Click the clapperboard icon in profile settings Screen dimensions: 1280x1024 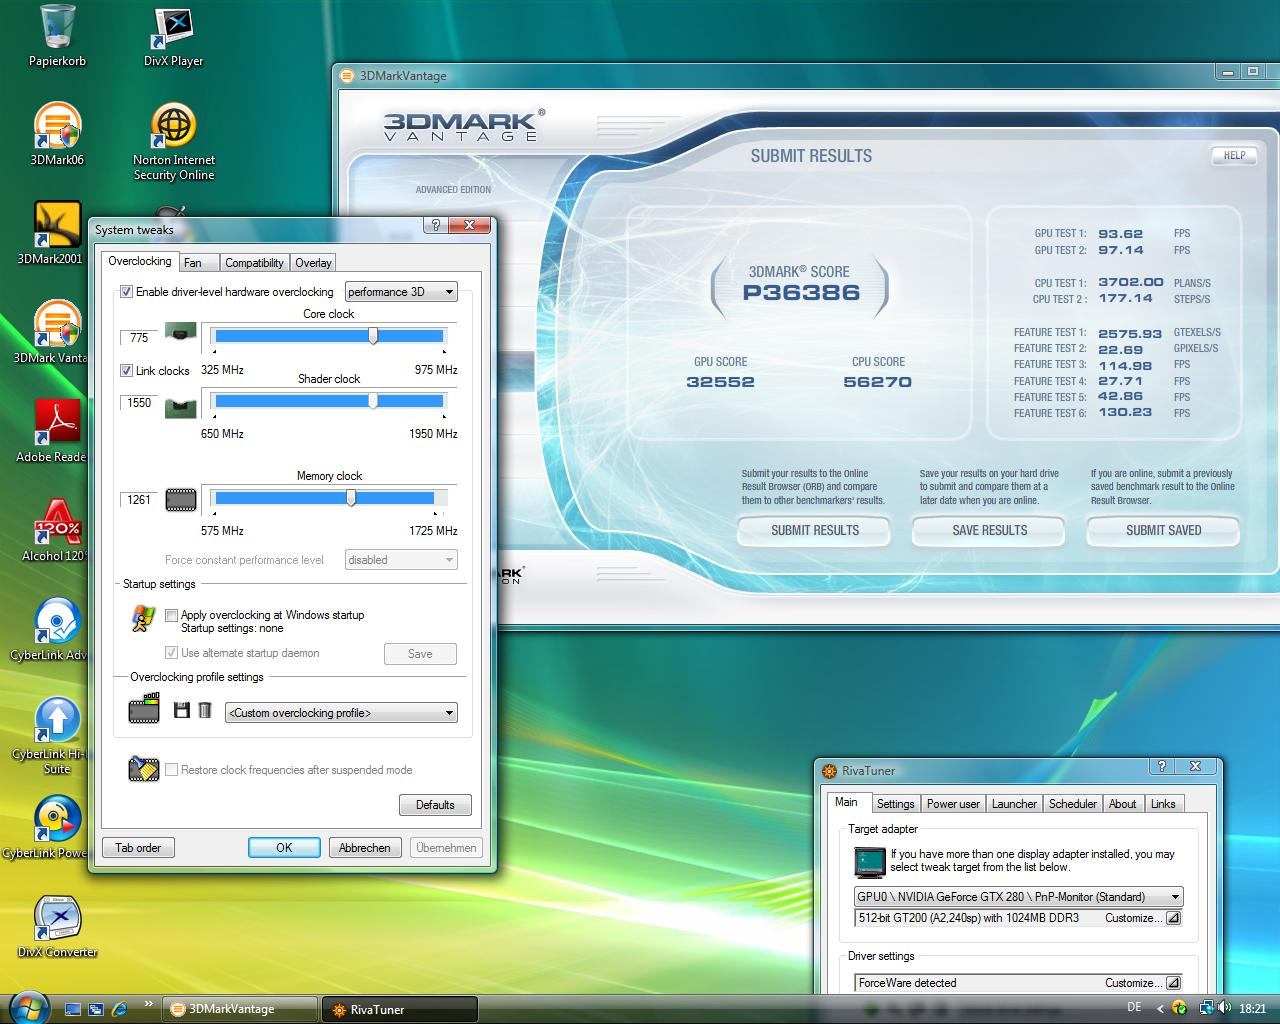[144, 709]
